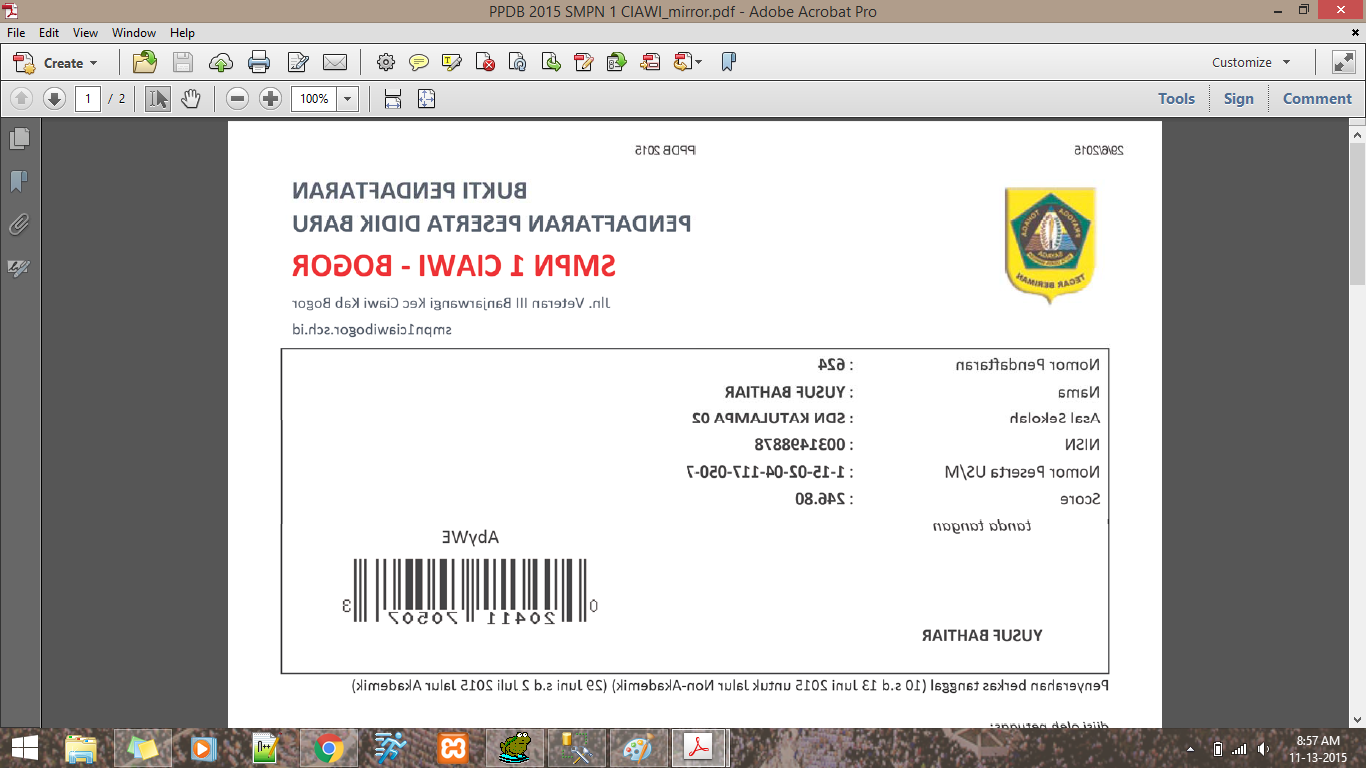Viewport: 1366px width, 768px height.
Task: Open the Create dropdown menu
Action: click(x=55, y=62)
